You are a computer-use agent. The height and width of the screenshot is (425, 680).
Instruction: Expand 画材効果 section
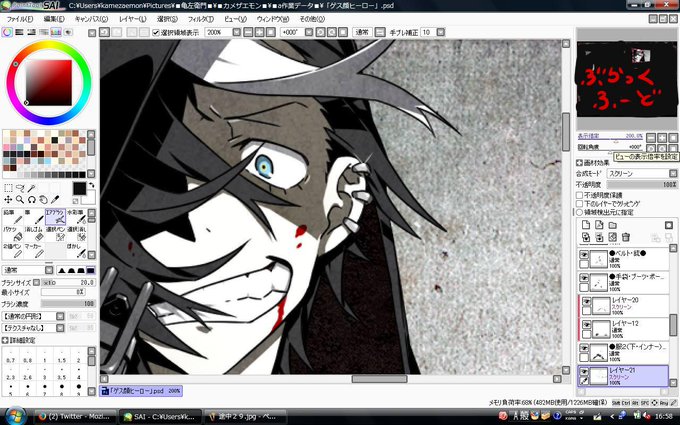(579, 163)
